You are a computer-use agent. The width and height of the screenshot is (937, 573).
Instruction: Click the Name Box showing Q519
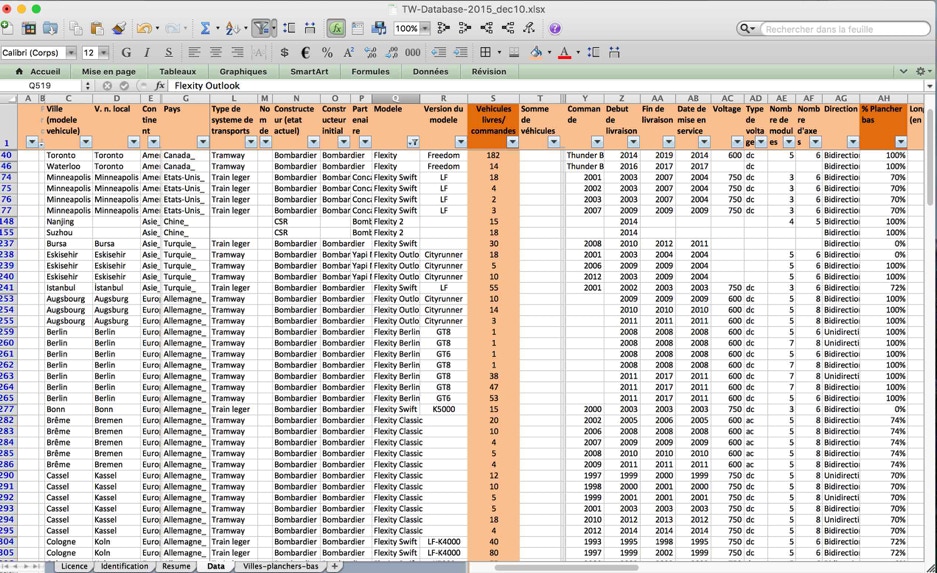[41, 85]
